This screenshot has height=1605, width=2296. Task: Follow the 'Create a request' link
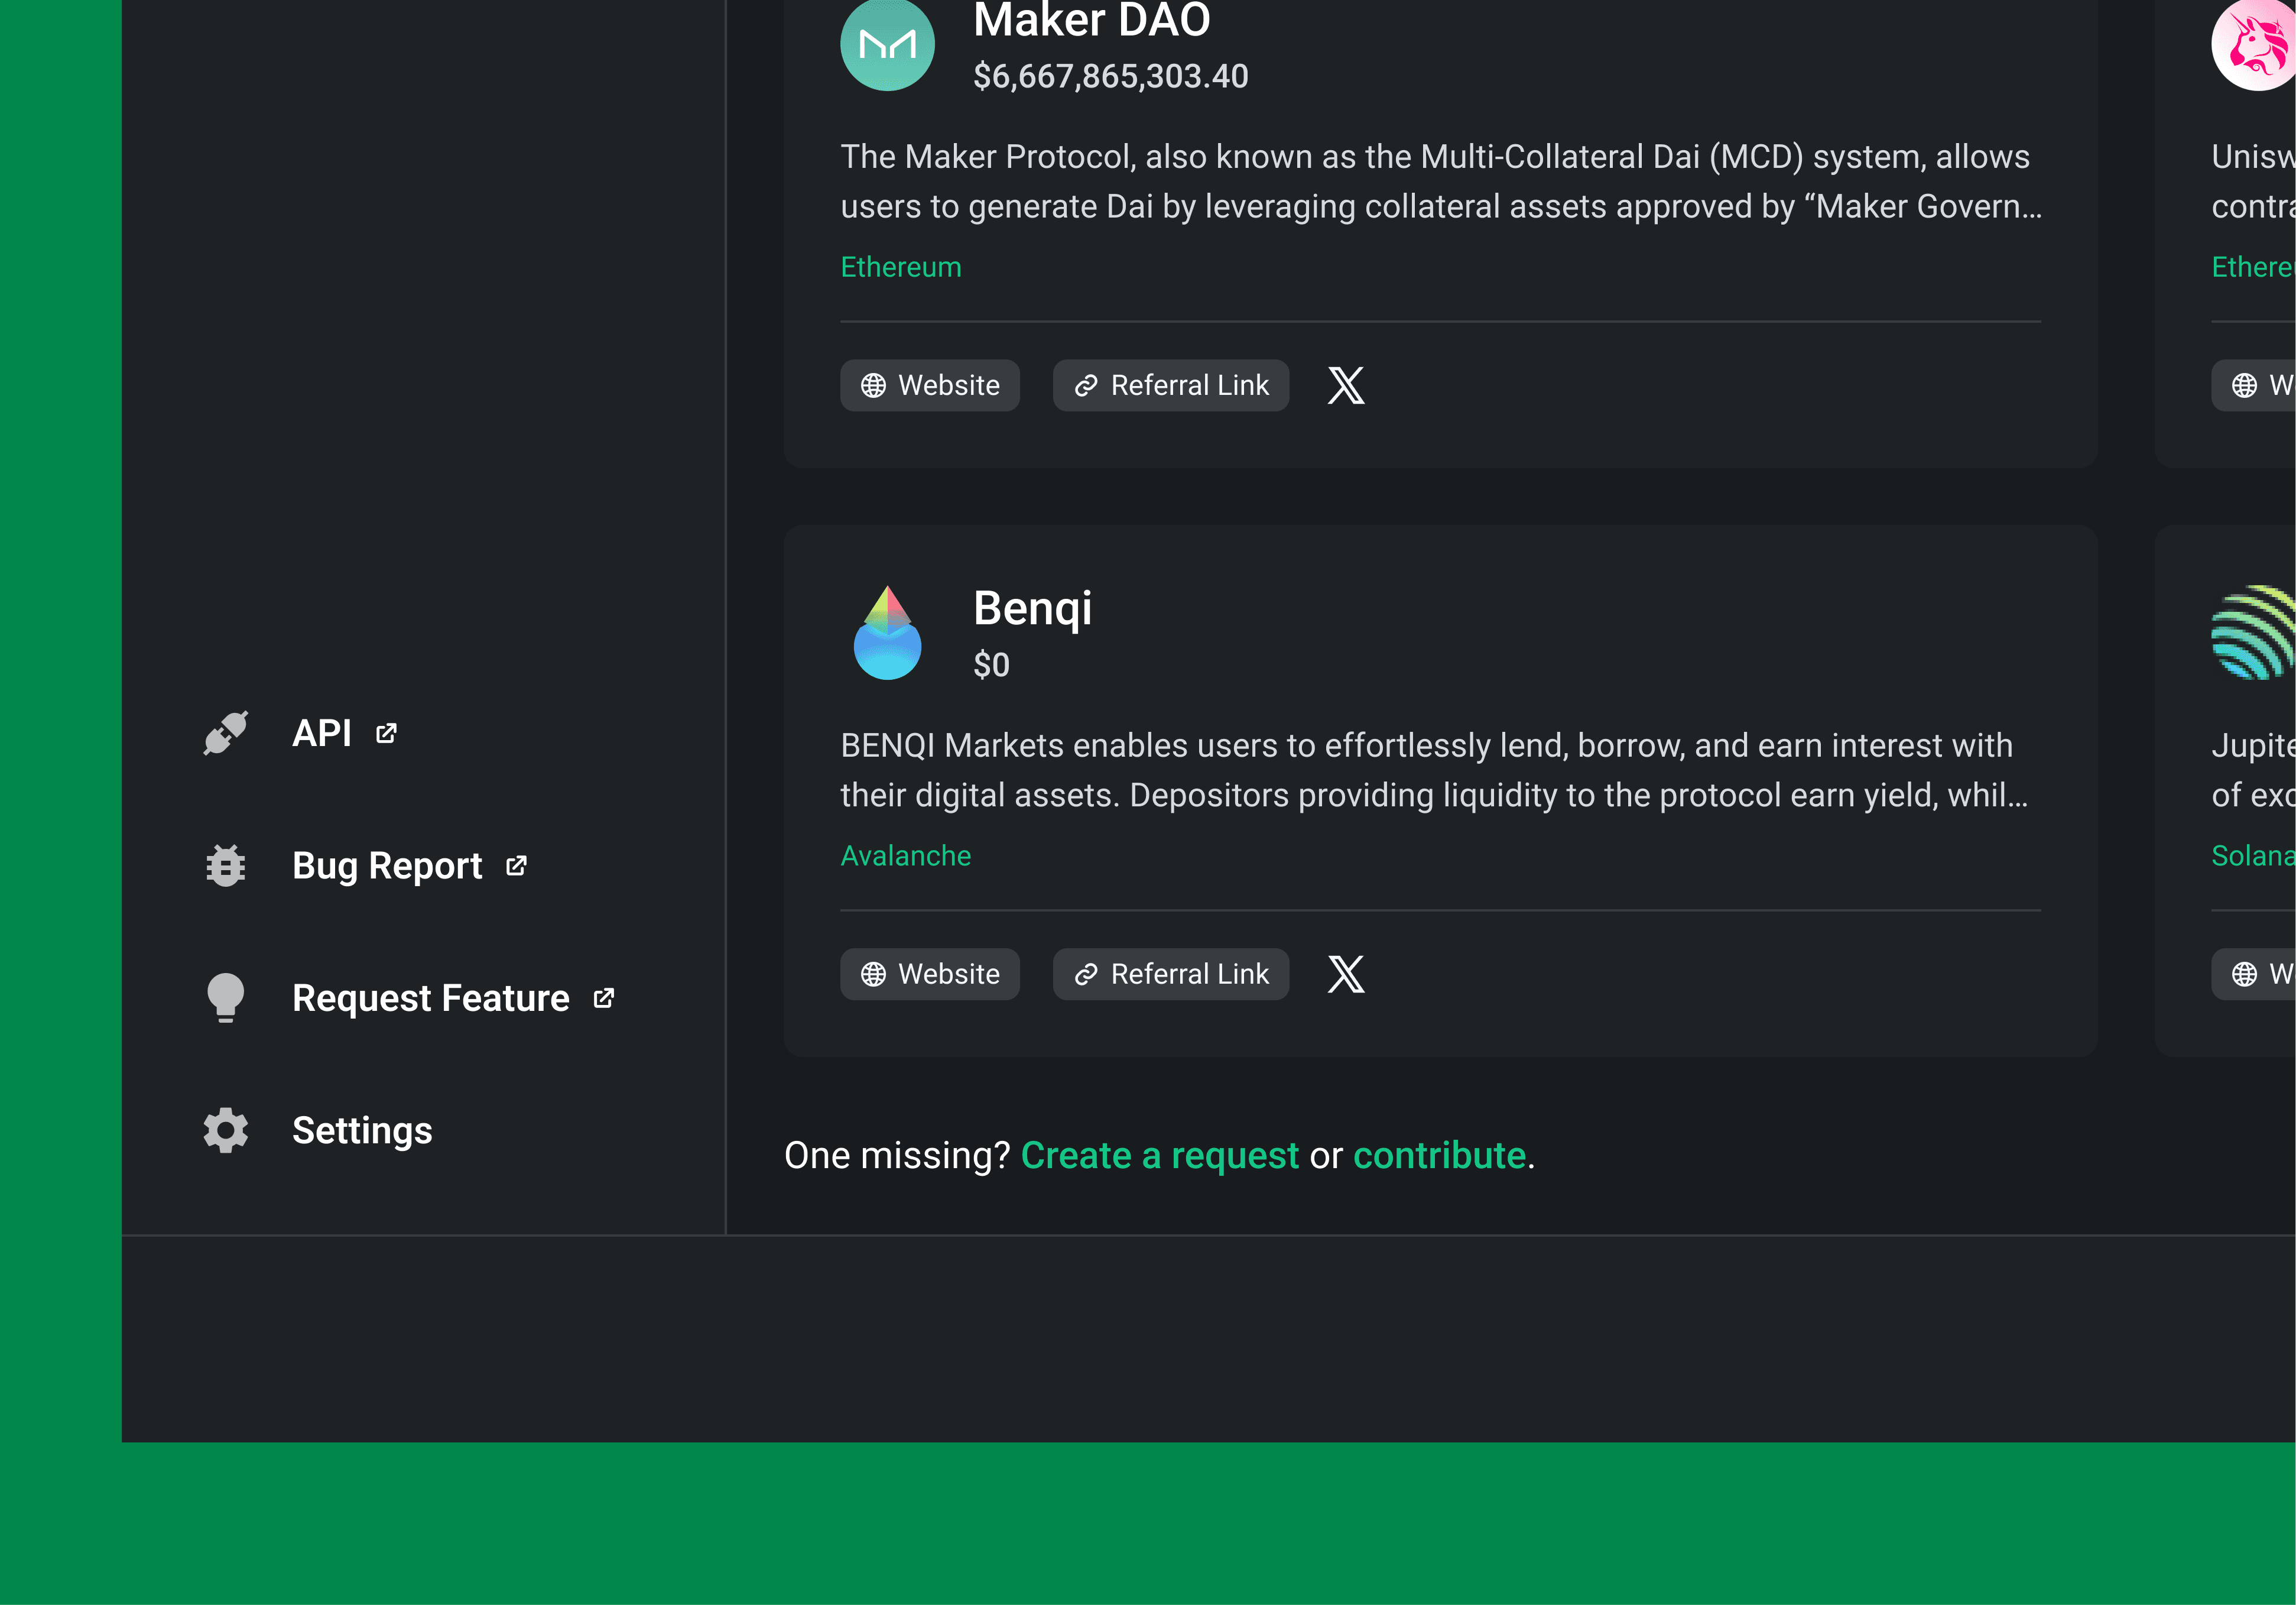(x=1160, y=1156)
